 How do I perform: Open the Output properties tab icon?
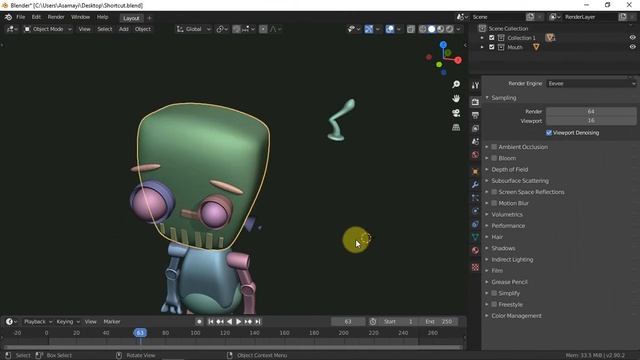tap(475, 116)
